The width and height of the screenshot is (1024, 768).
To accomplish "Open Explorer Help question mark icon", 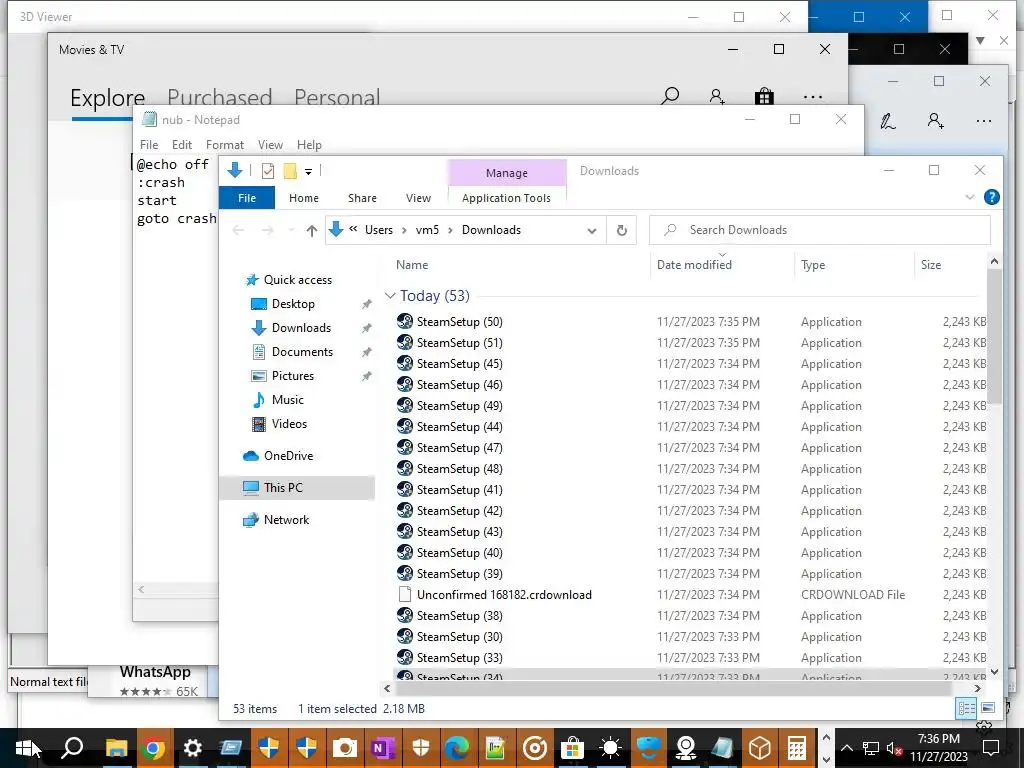I will (991, 197).
